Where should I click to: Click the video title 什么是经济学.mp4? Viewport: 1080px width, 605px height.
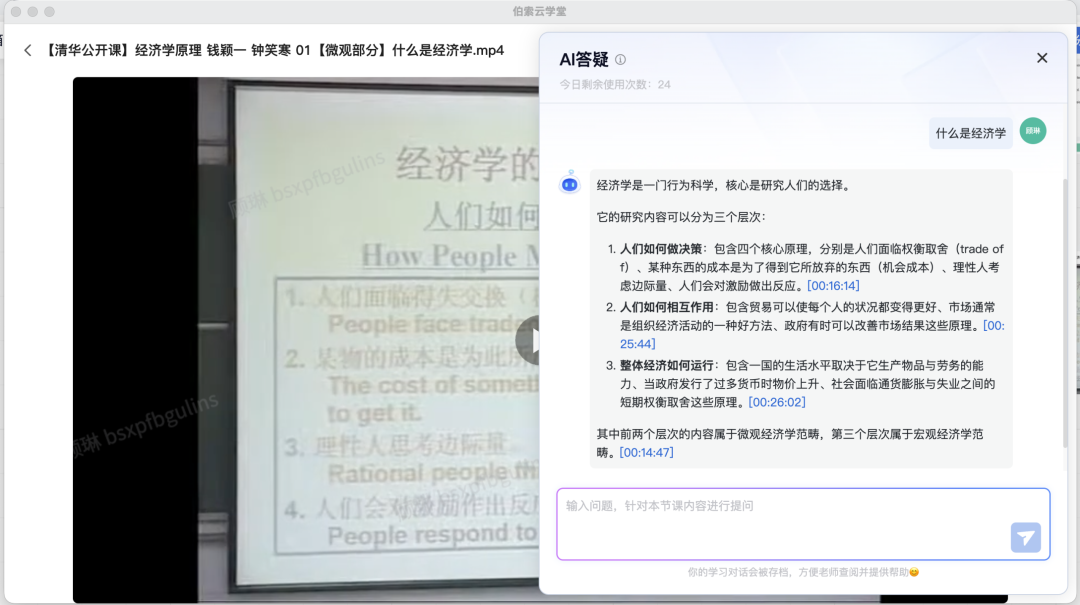click(x=275, y=50)
